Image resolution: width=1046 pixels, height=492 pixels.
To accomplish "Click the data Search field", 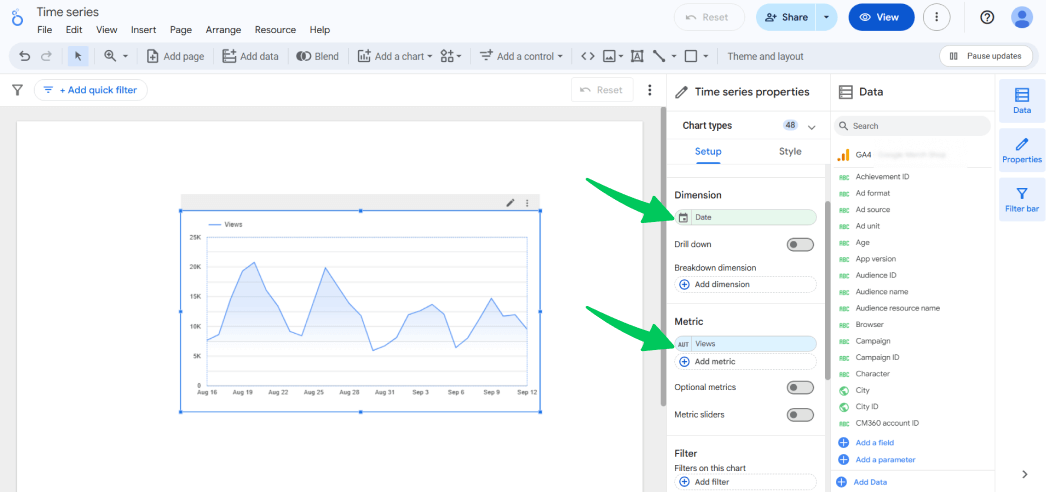I will pos(912,126).
